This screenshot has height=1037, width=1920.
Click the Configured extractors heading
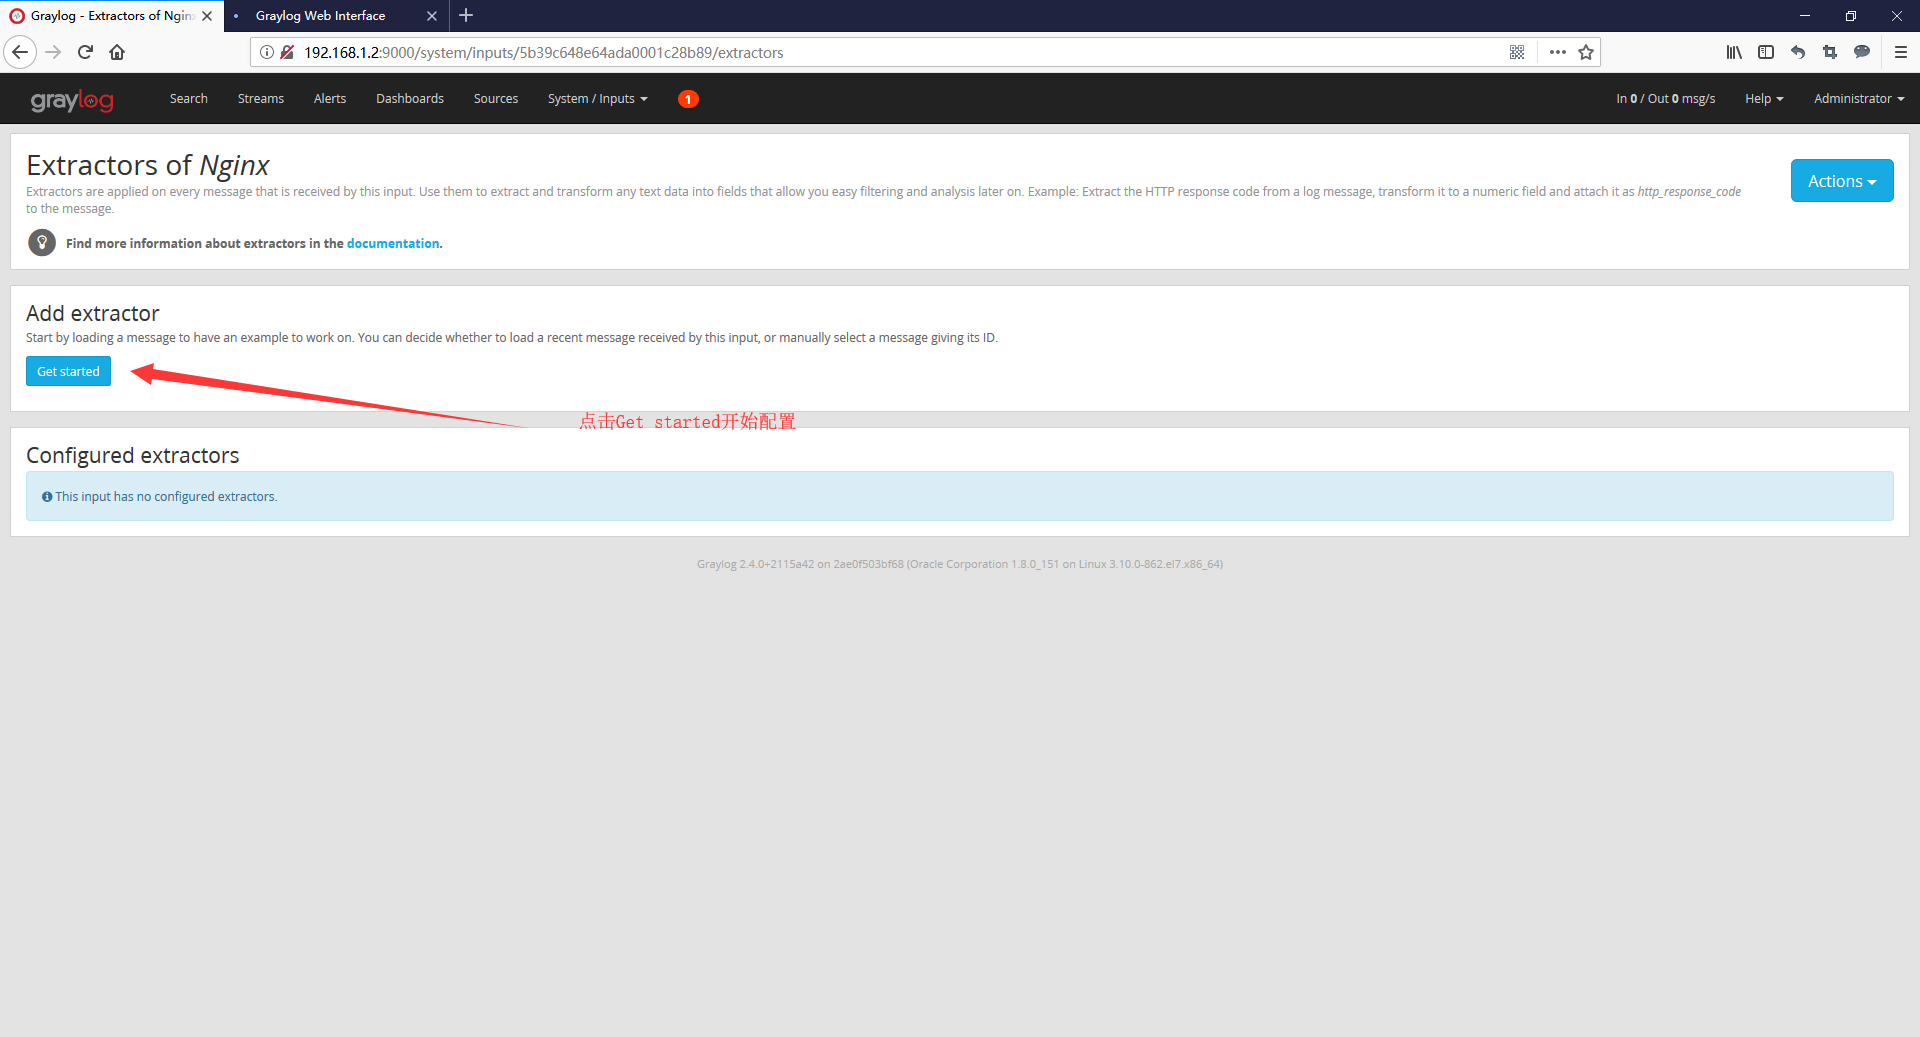pyautogui.click(x=133, y=455)
